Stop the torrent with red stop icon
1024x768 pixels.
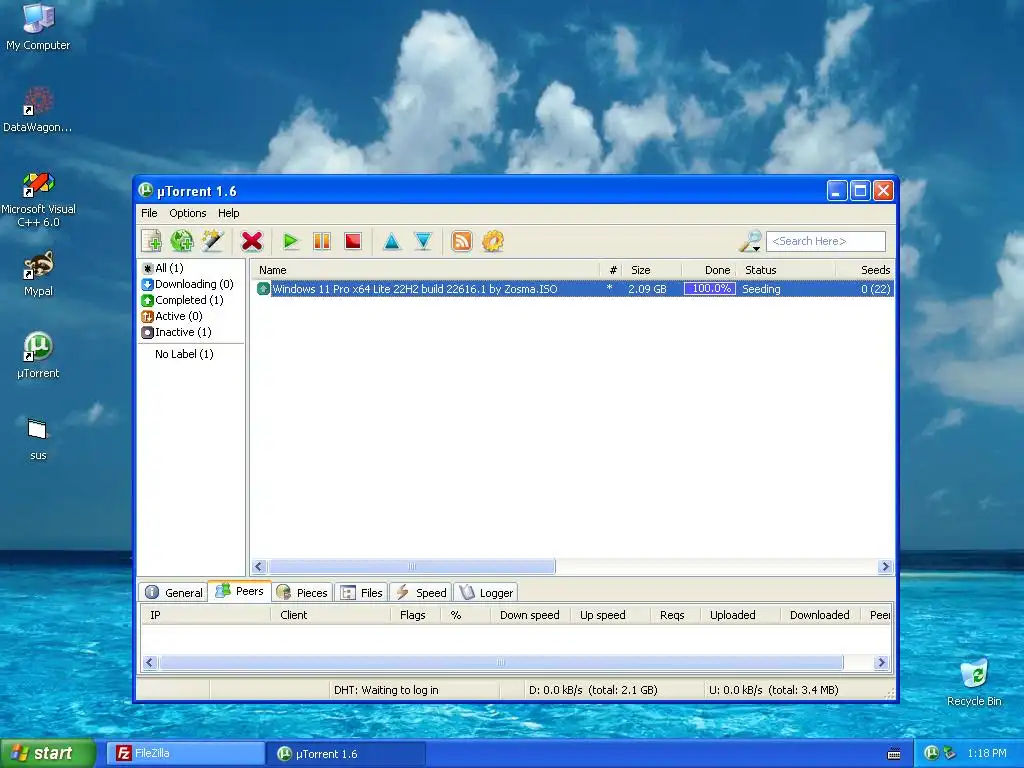353,241
